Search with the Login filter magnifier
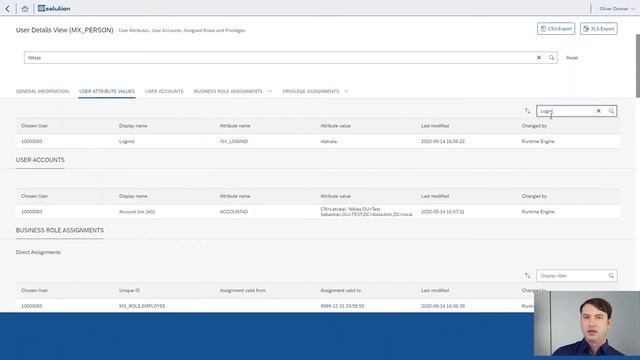 click(611, 111)
